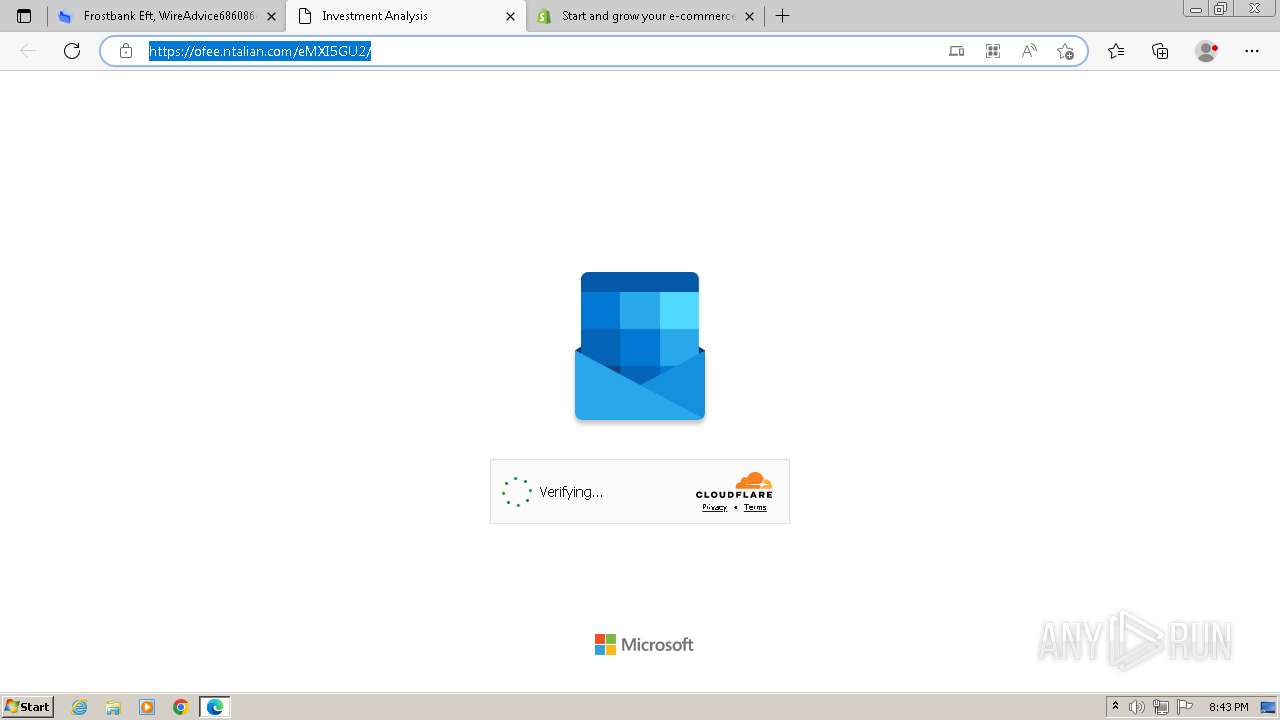Image resolution: width=1280 pixels, height=720 pixels.
Task: Switch to the Start and grow your e-commerce tab
Action: click(x=644, y=16)
